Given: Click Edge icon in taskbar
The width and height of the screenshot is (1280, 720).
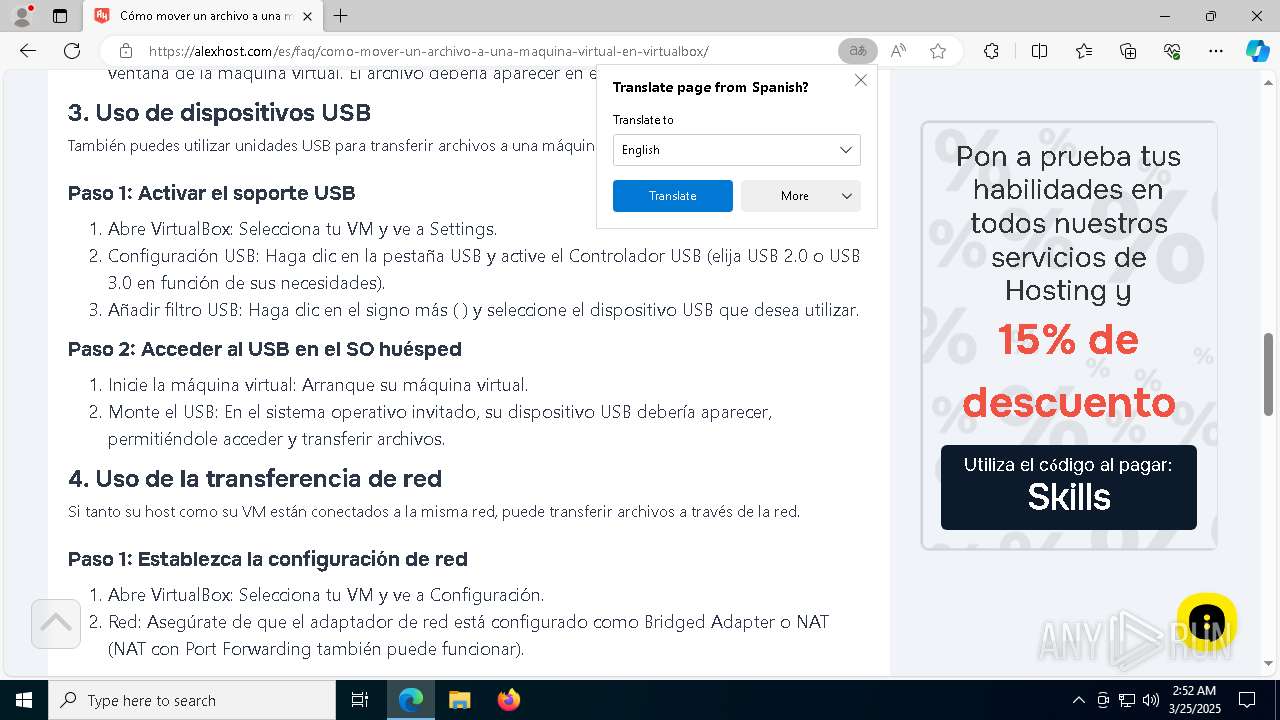Looking at the screenshot, I should [411, 700].
